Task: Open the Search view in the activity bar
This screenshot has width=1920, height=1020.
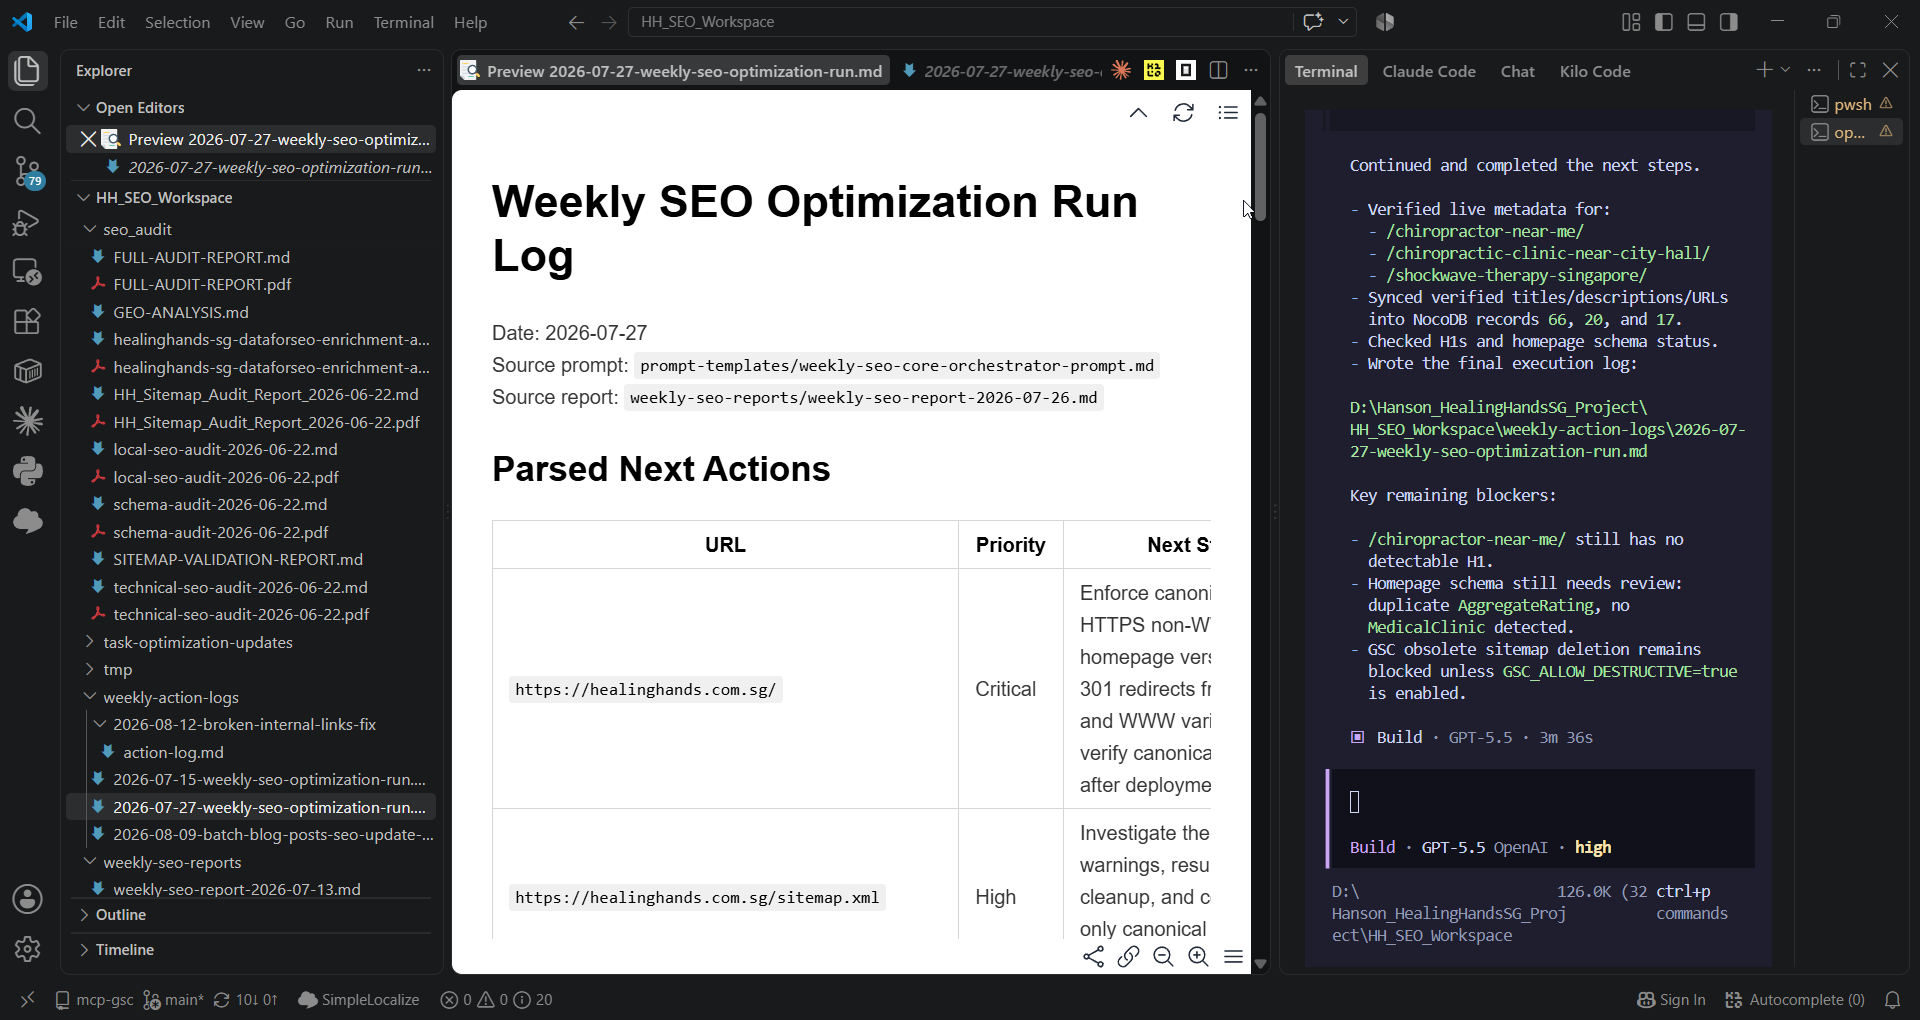Action: (x=27, y=121)
